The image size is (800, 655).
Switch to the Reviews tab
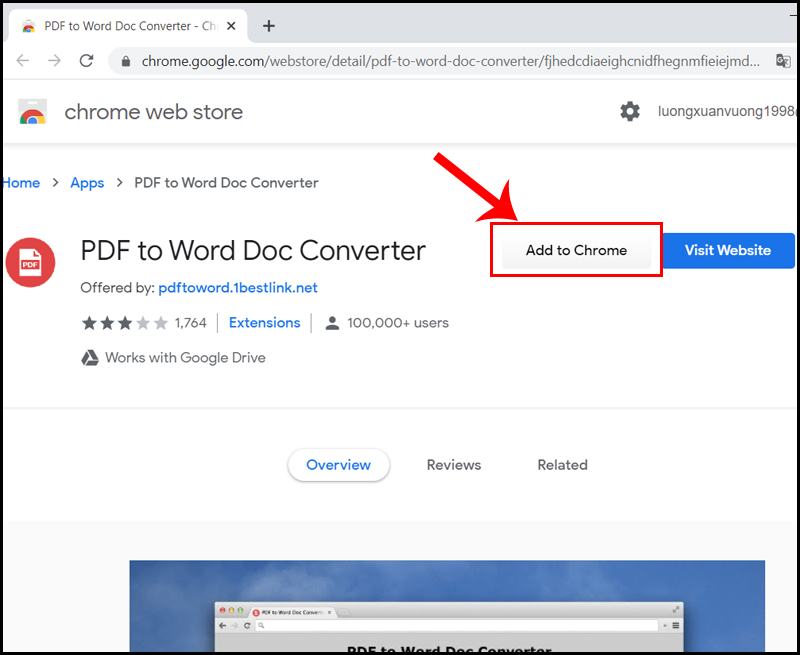pos(454,465)
